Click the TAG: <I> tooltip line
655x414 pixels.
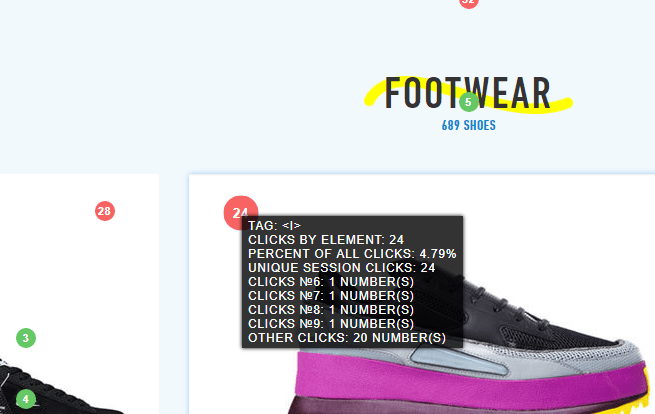[274, 226]
